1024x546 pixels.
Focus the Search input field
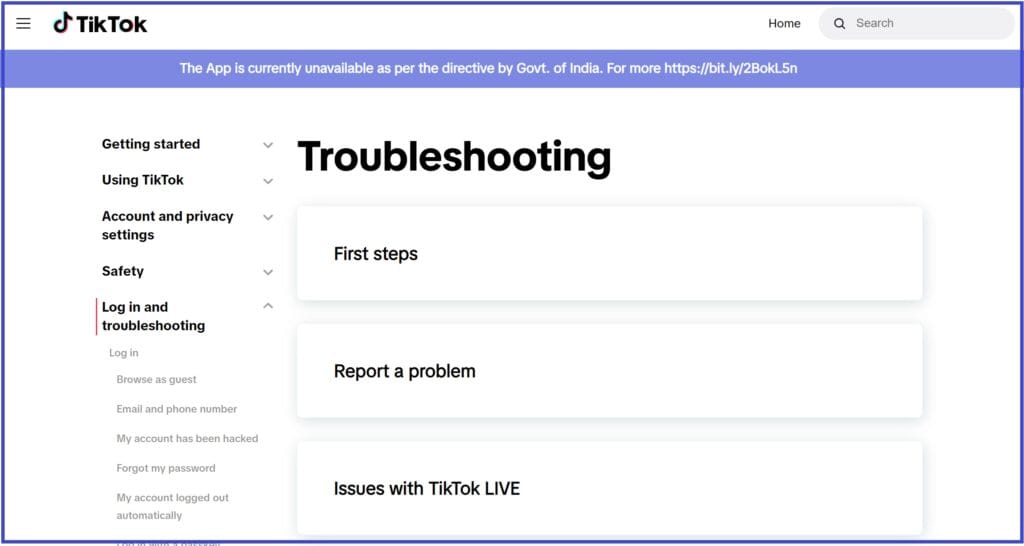tap(916, 24)
